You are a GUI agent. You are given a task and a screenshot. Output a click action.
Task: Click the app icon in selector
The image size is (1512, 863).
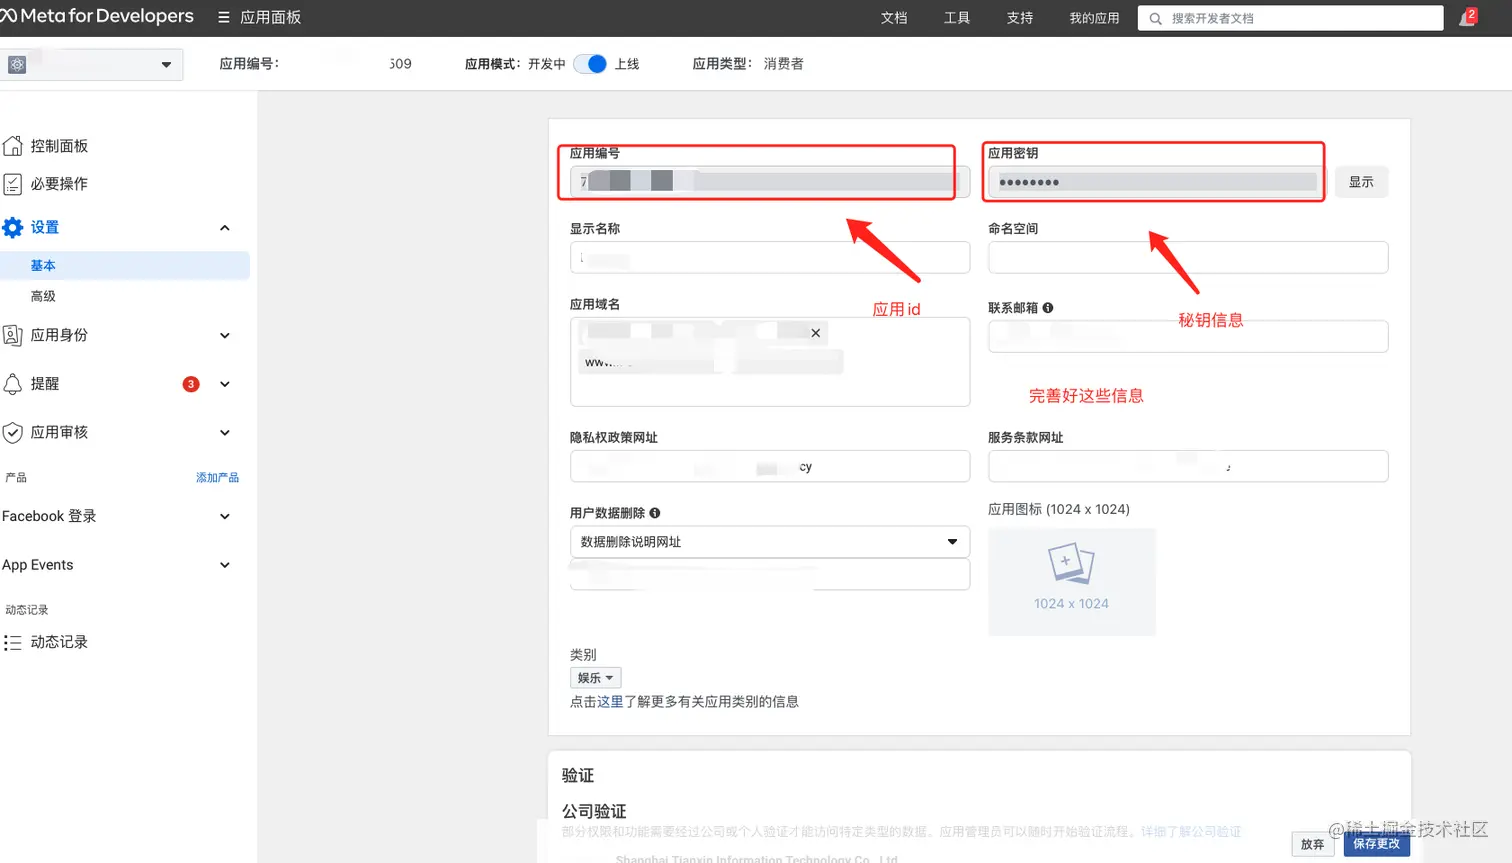17,65
